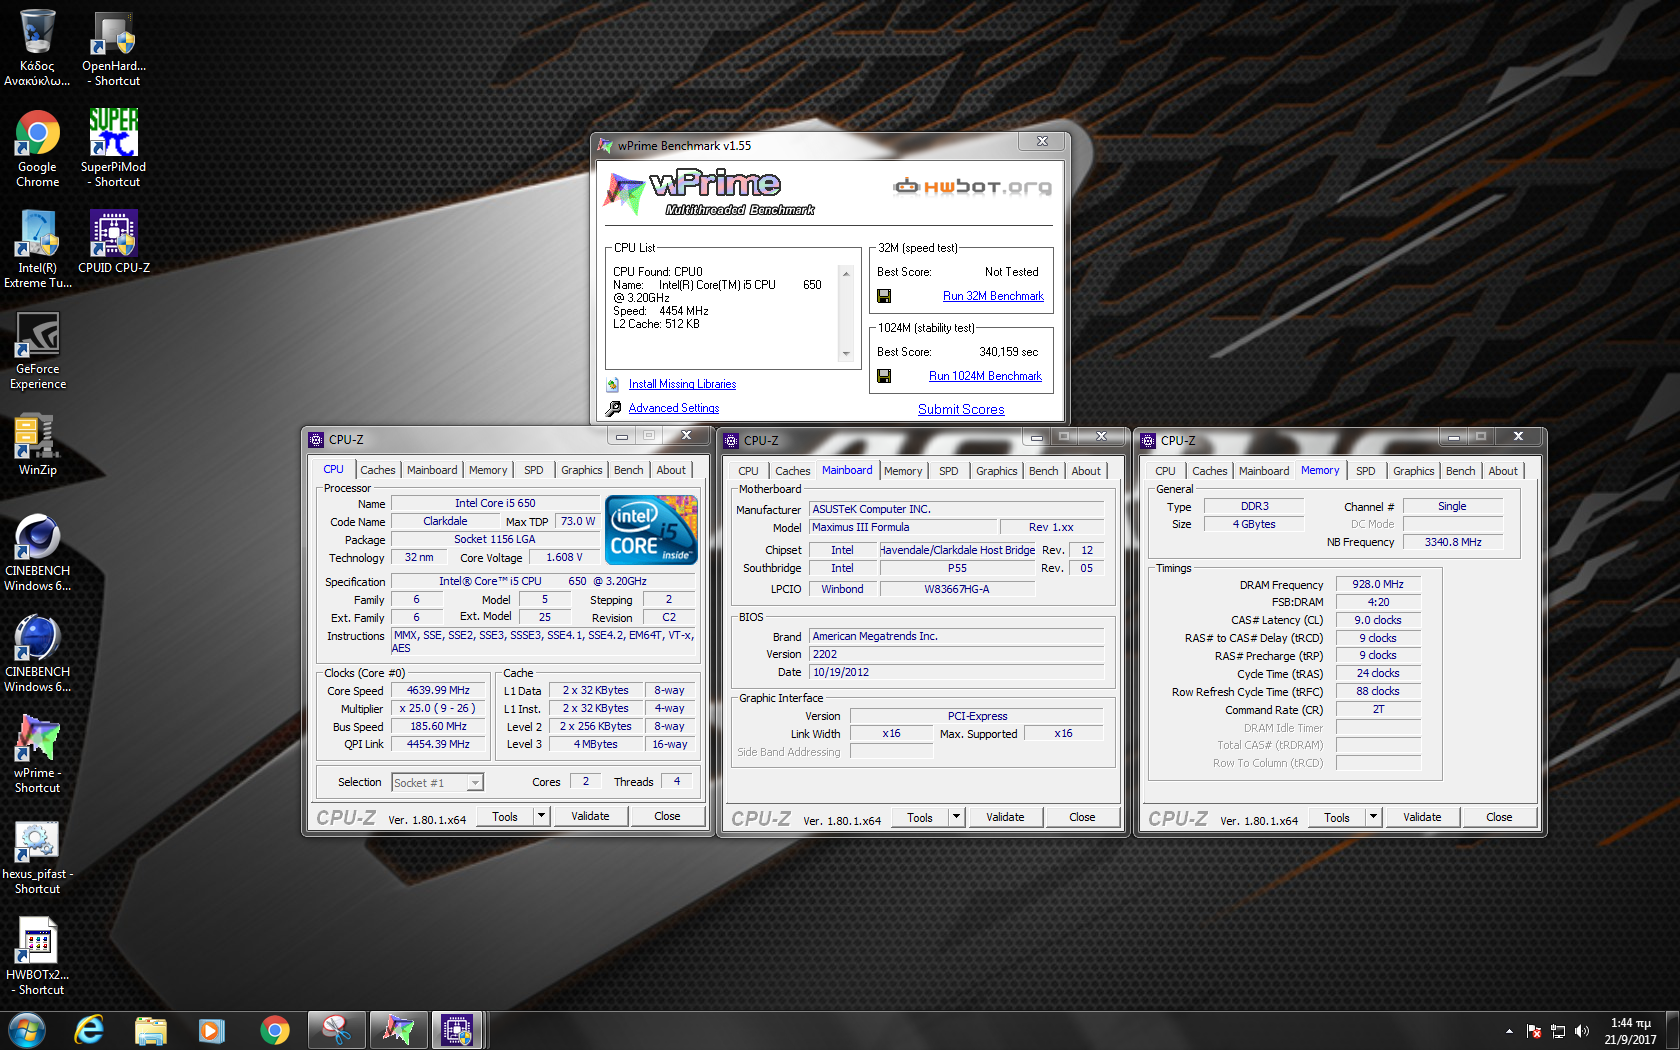Image resolution: width=1680 pixels, height=1050 pixels.
Task: Open About tab in first CPU-Z window
Action: click(x=671, y=470)
